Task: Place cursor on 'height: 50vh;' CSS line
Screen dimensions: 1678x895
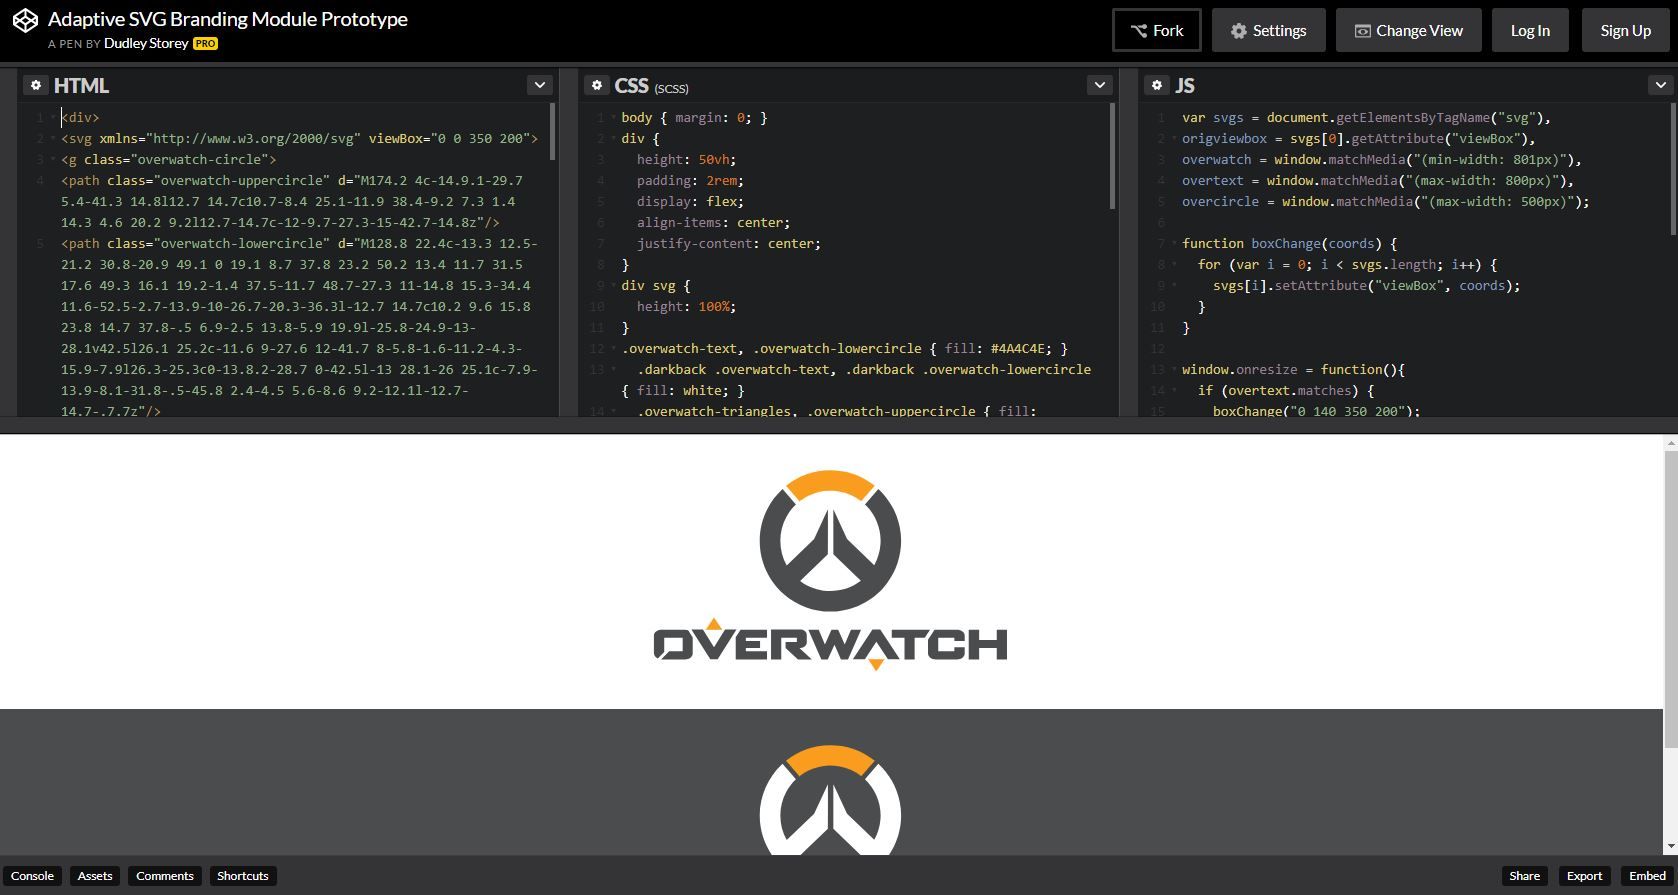Action: pyautogui.click(x=686, y=160)
